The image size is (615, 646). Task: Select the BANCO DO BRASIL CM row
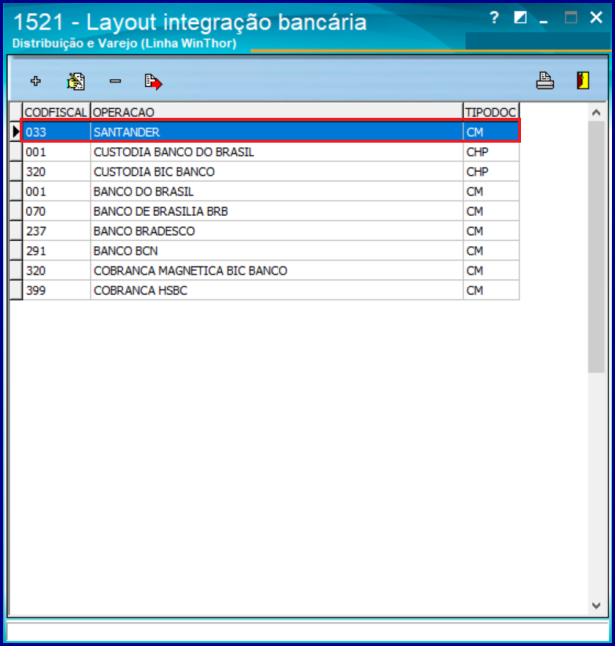(271, 192)
